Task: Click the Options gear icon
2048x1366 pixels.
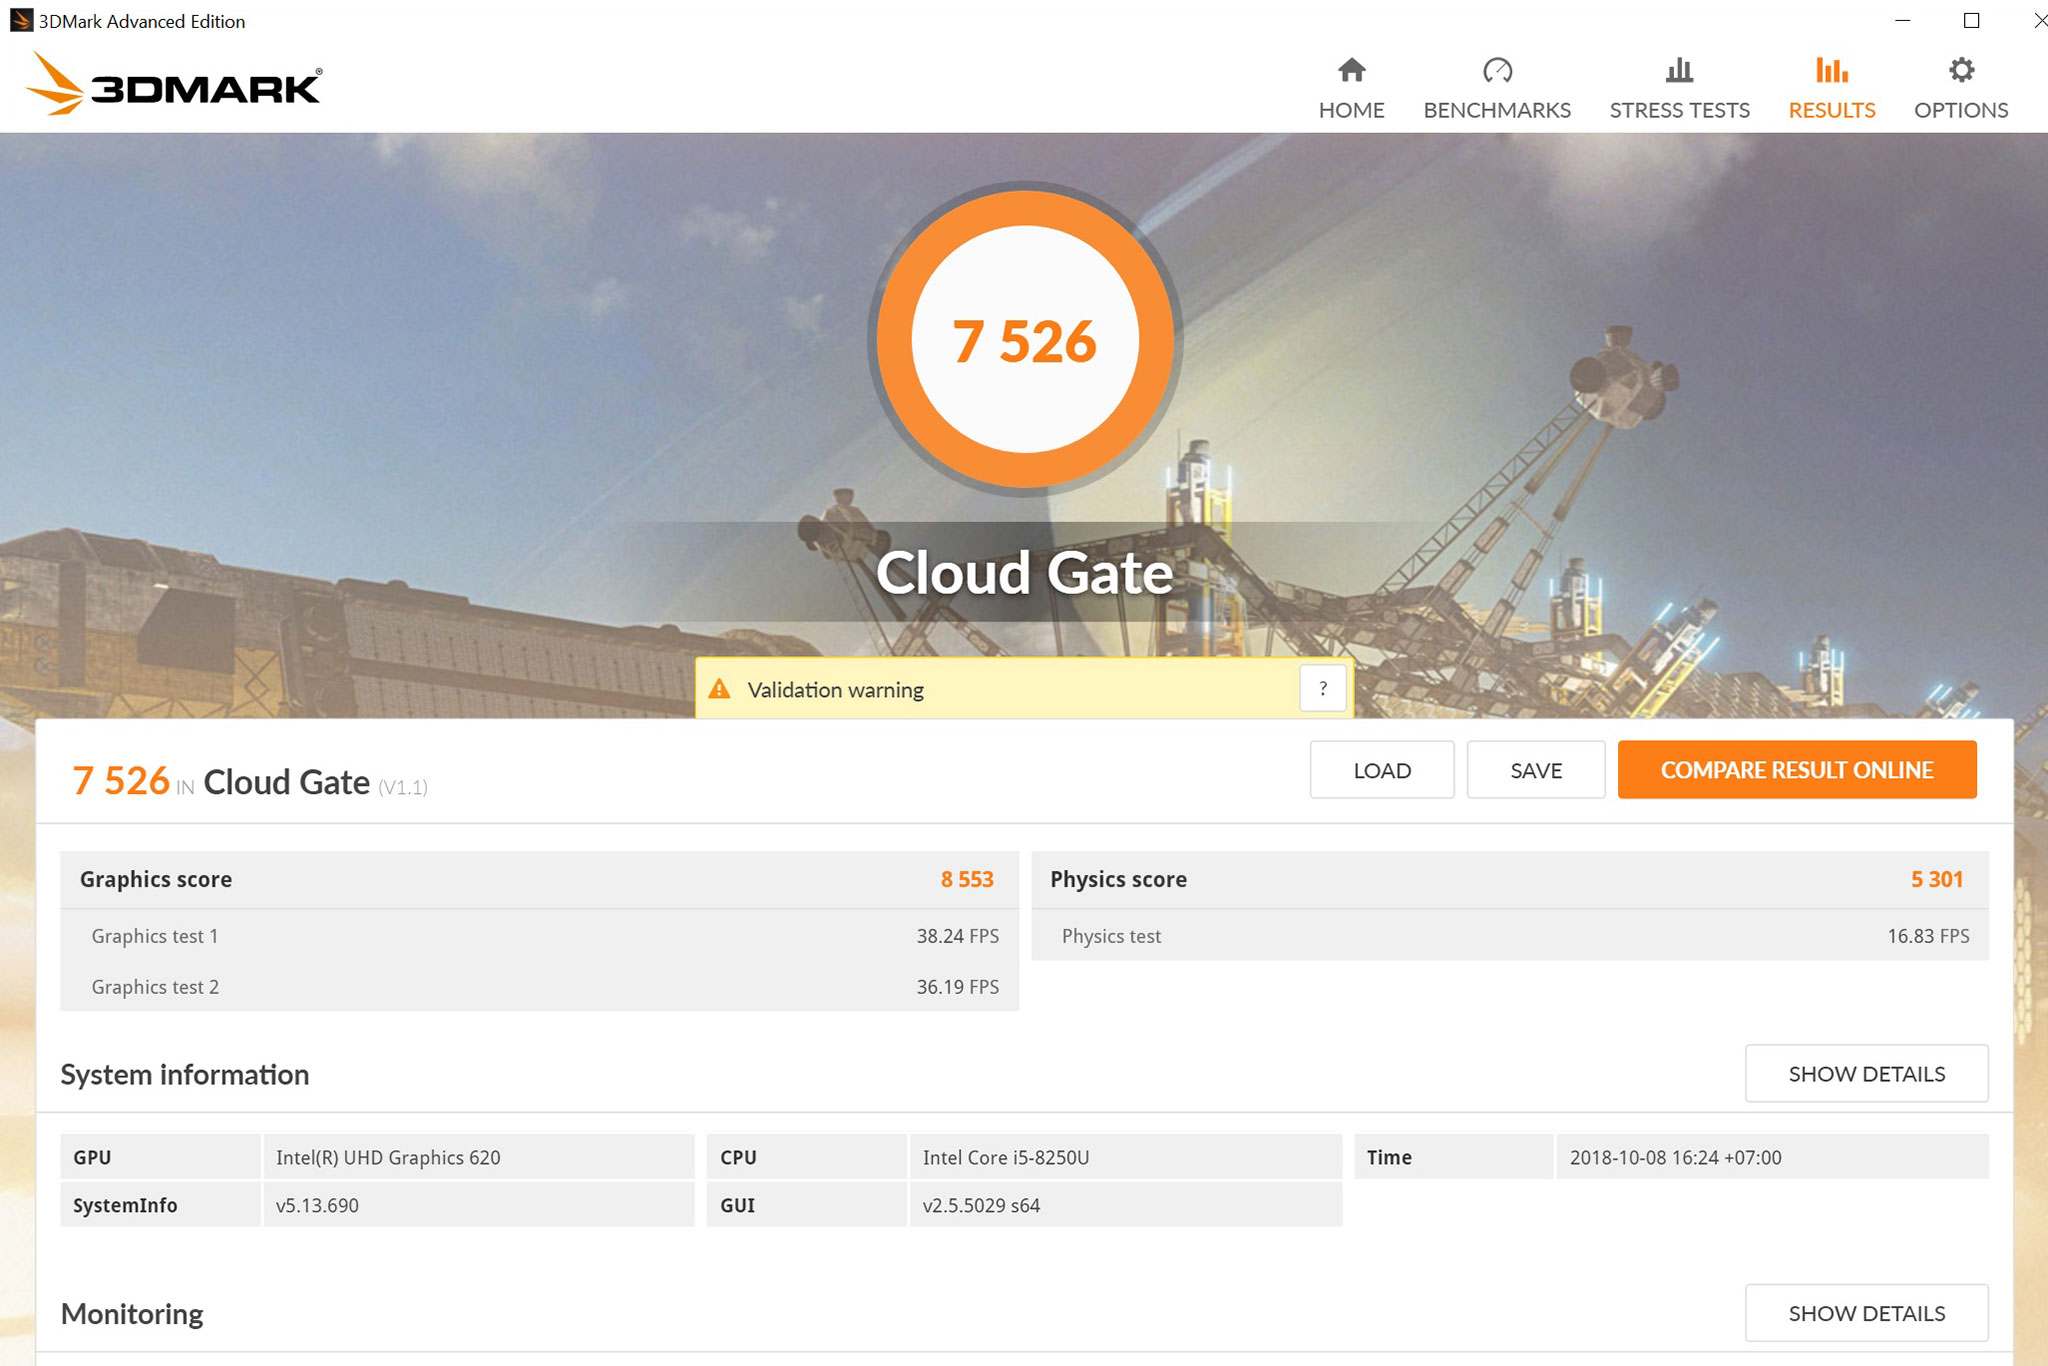Action: (1961, 70)
